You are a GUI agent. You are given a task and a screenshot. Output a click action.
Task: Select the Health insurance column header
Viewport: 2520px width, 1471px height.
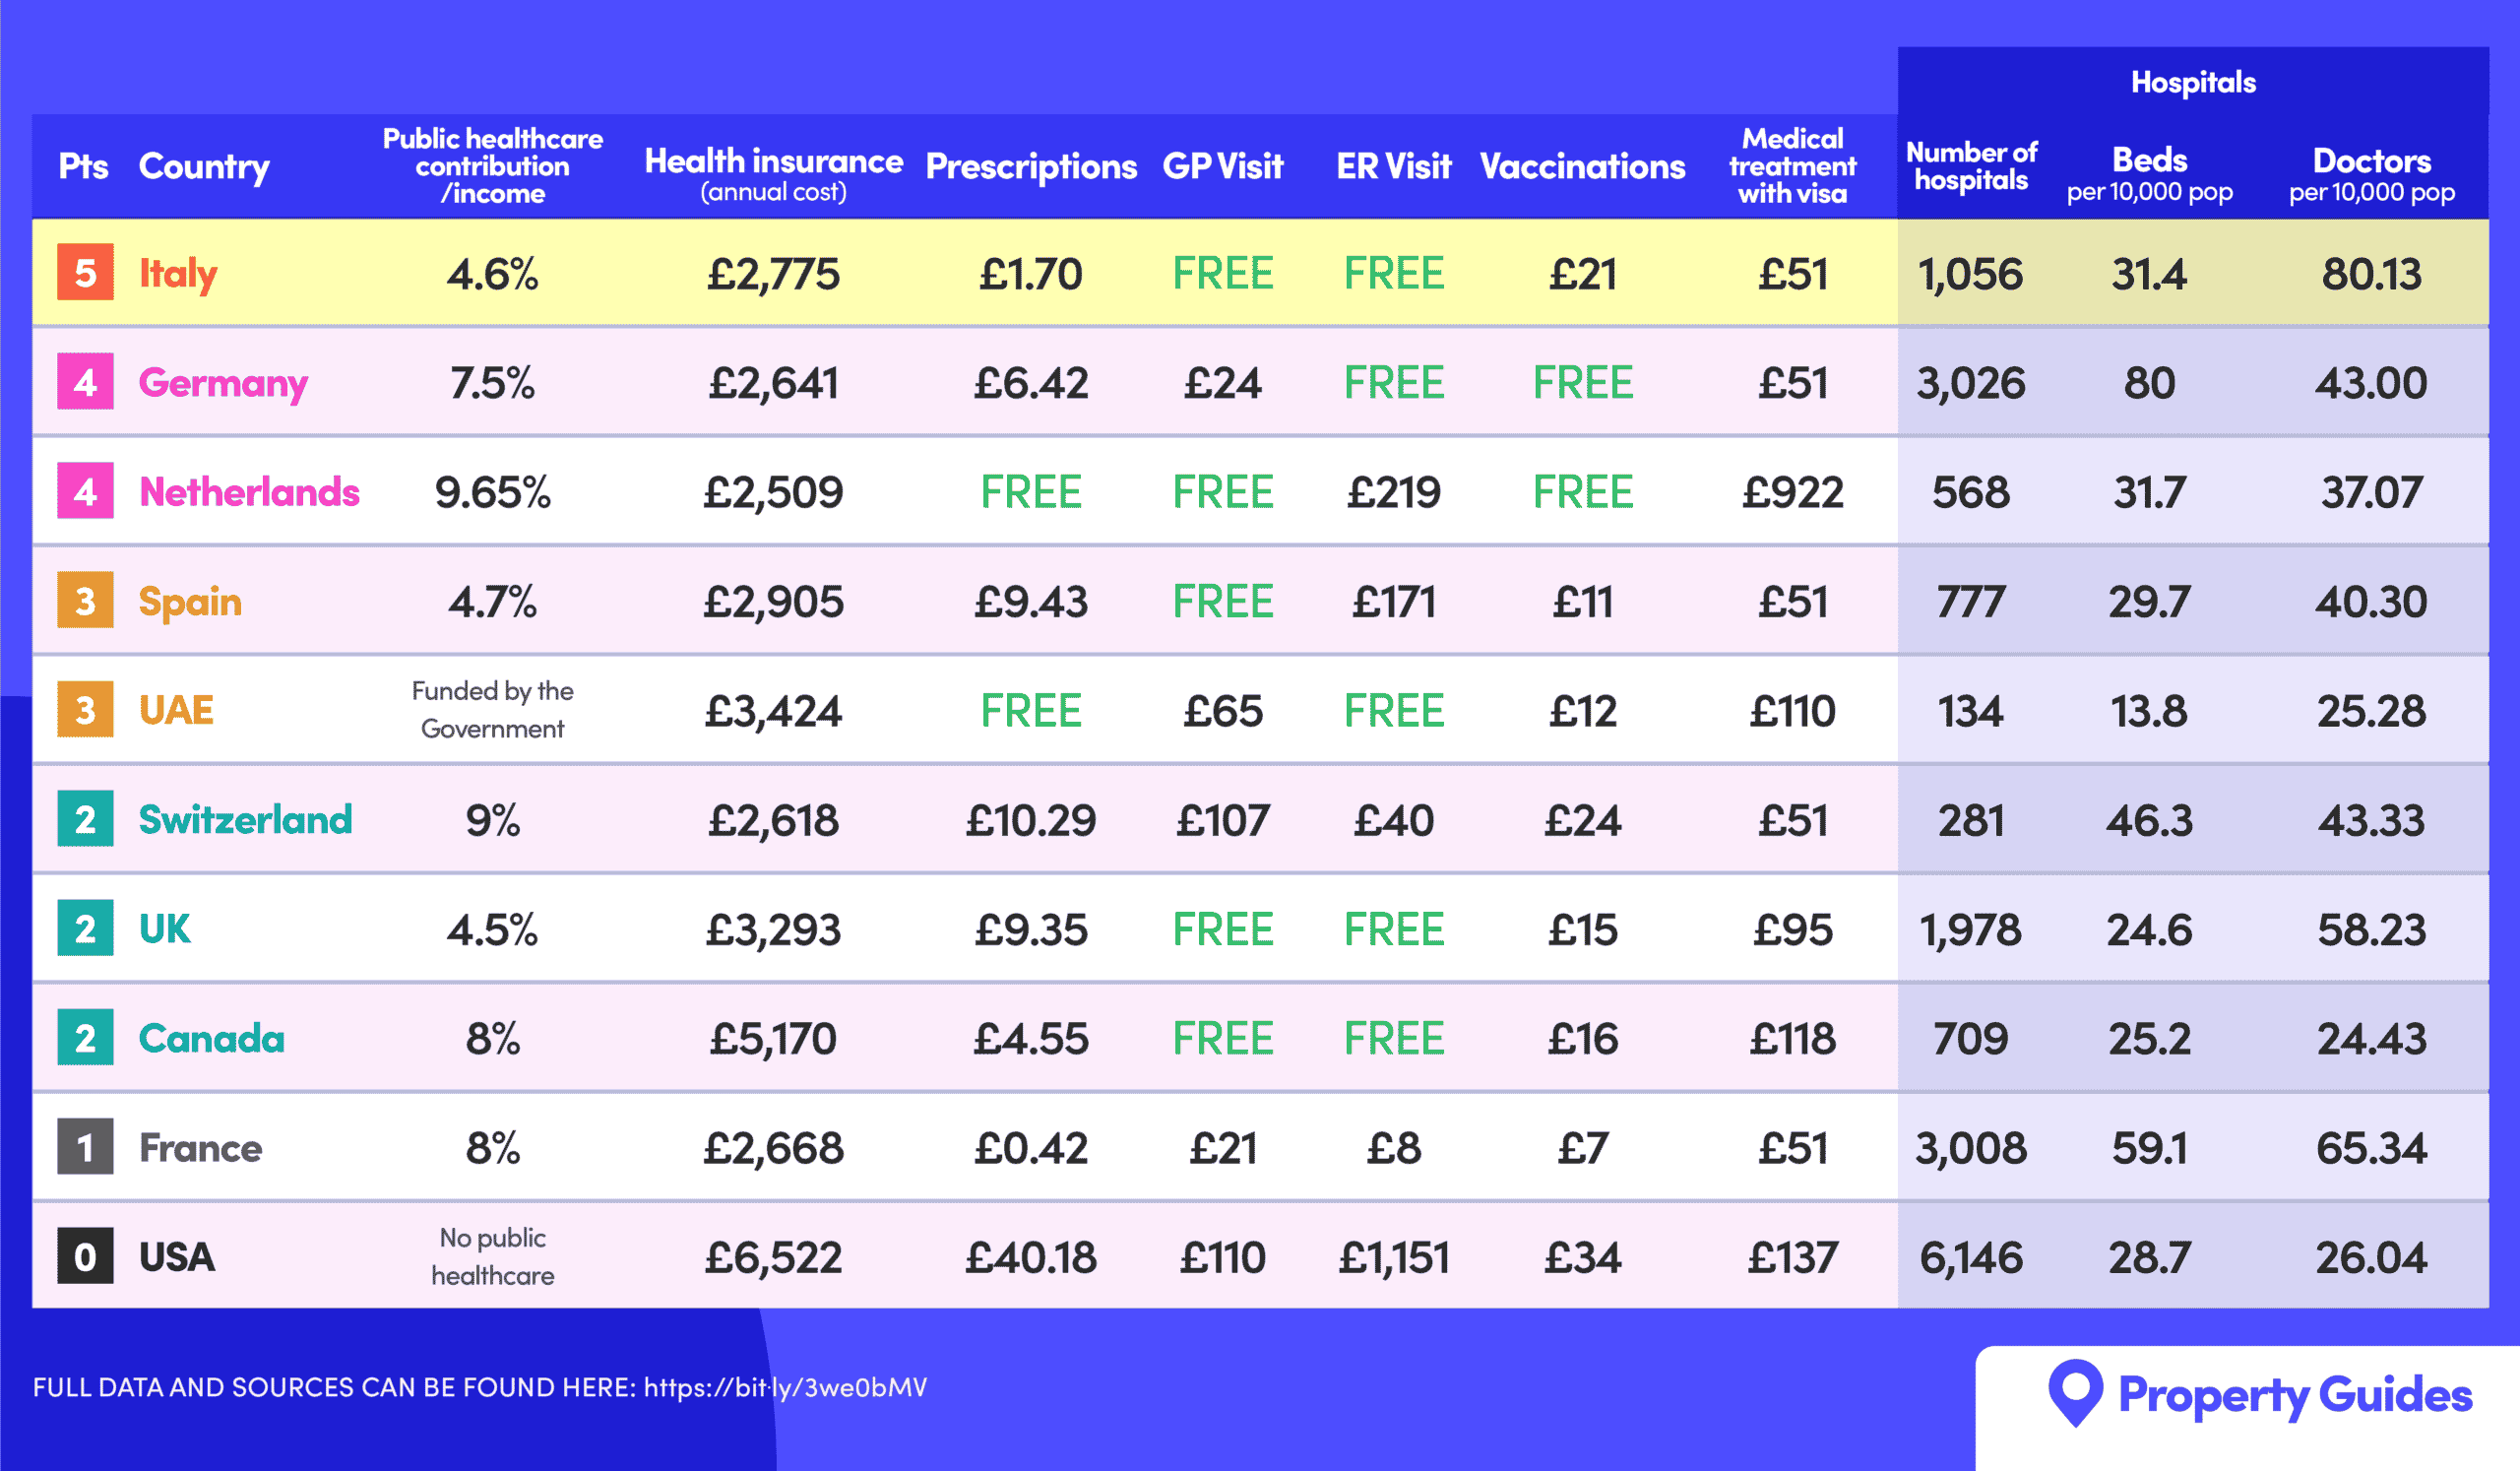(773, 172)
